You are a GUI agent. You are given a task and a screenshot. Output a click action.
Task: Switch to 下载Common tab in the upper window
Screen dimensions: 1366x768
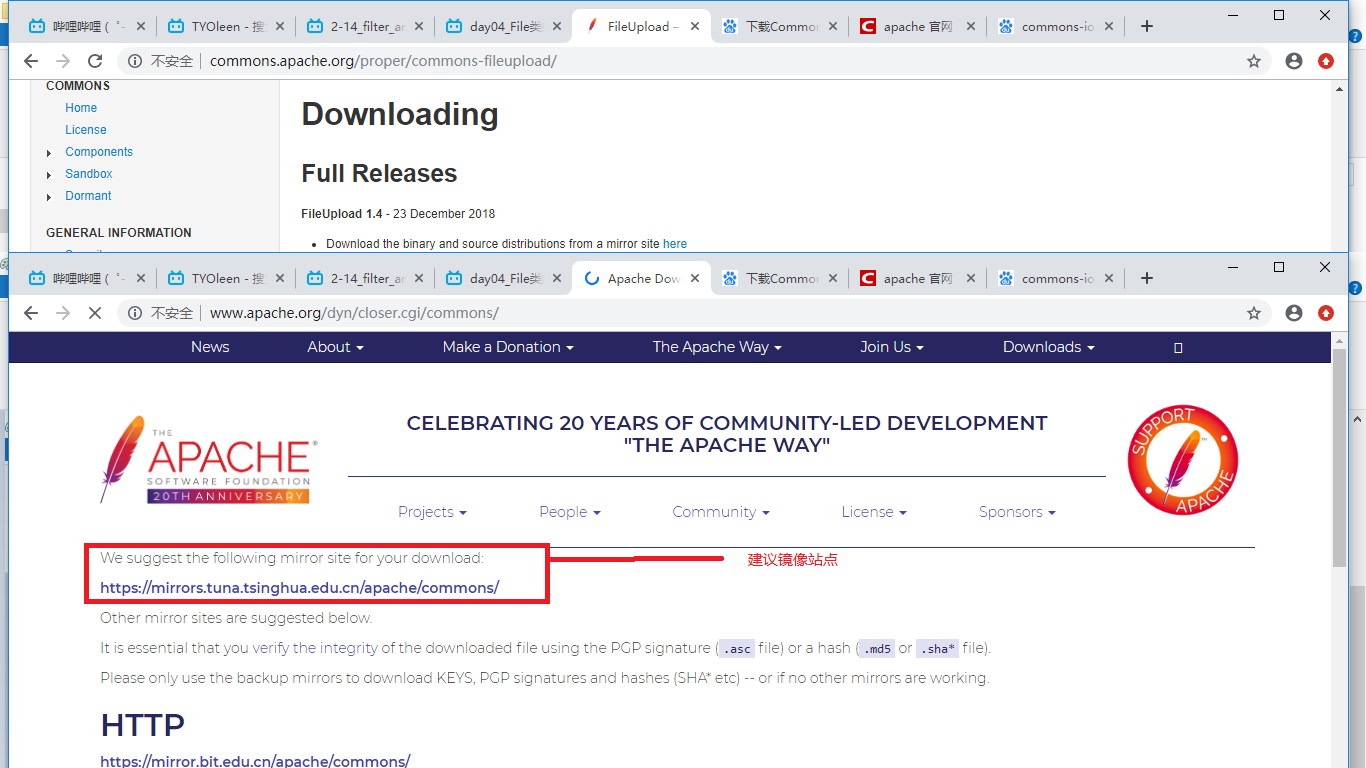click(781, 27)
